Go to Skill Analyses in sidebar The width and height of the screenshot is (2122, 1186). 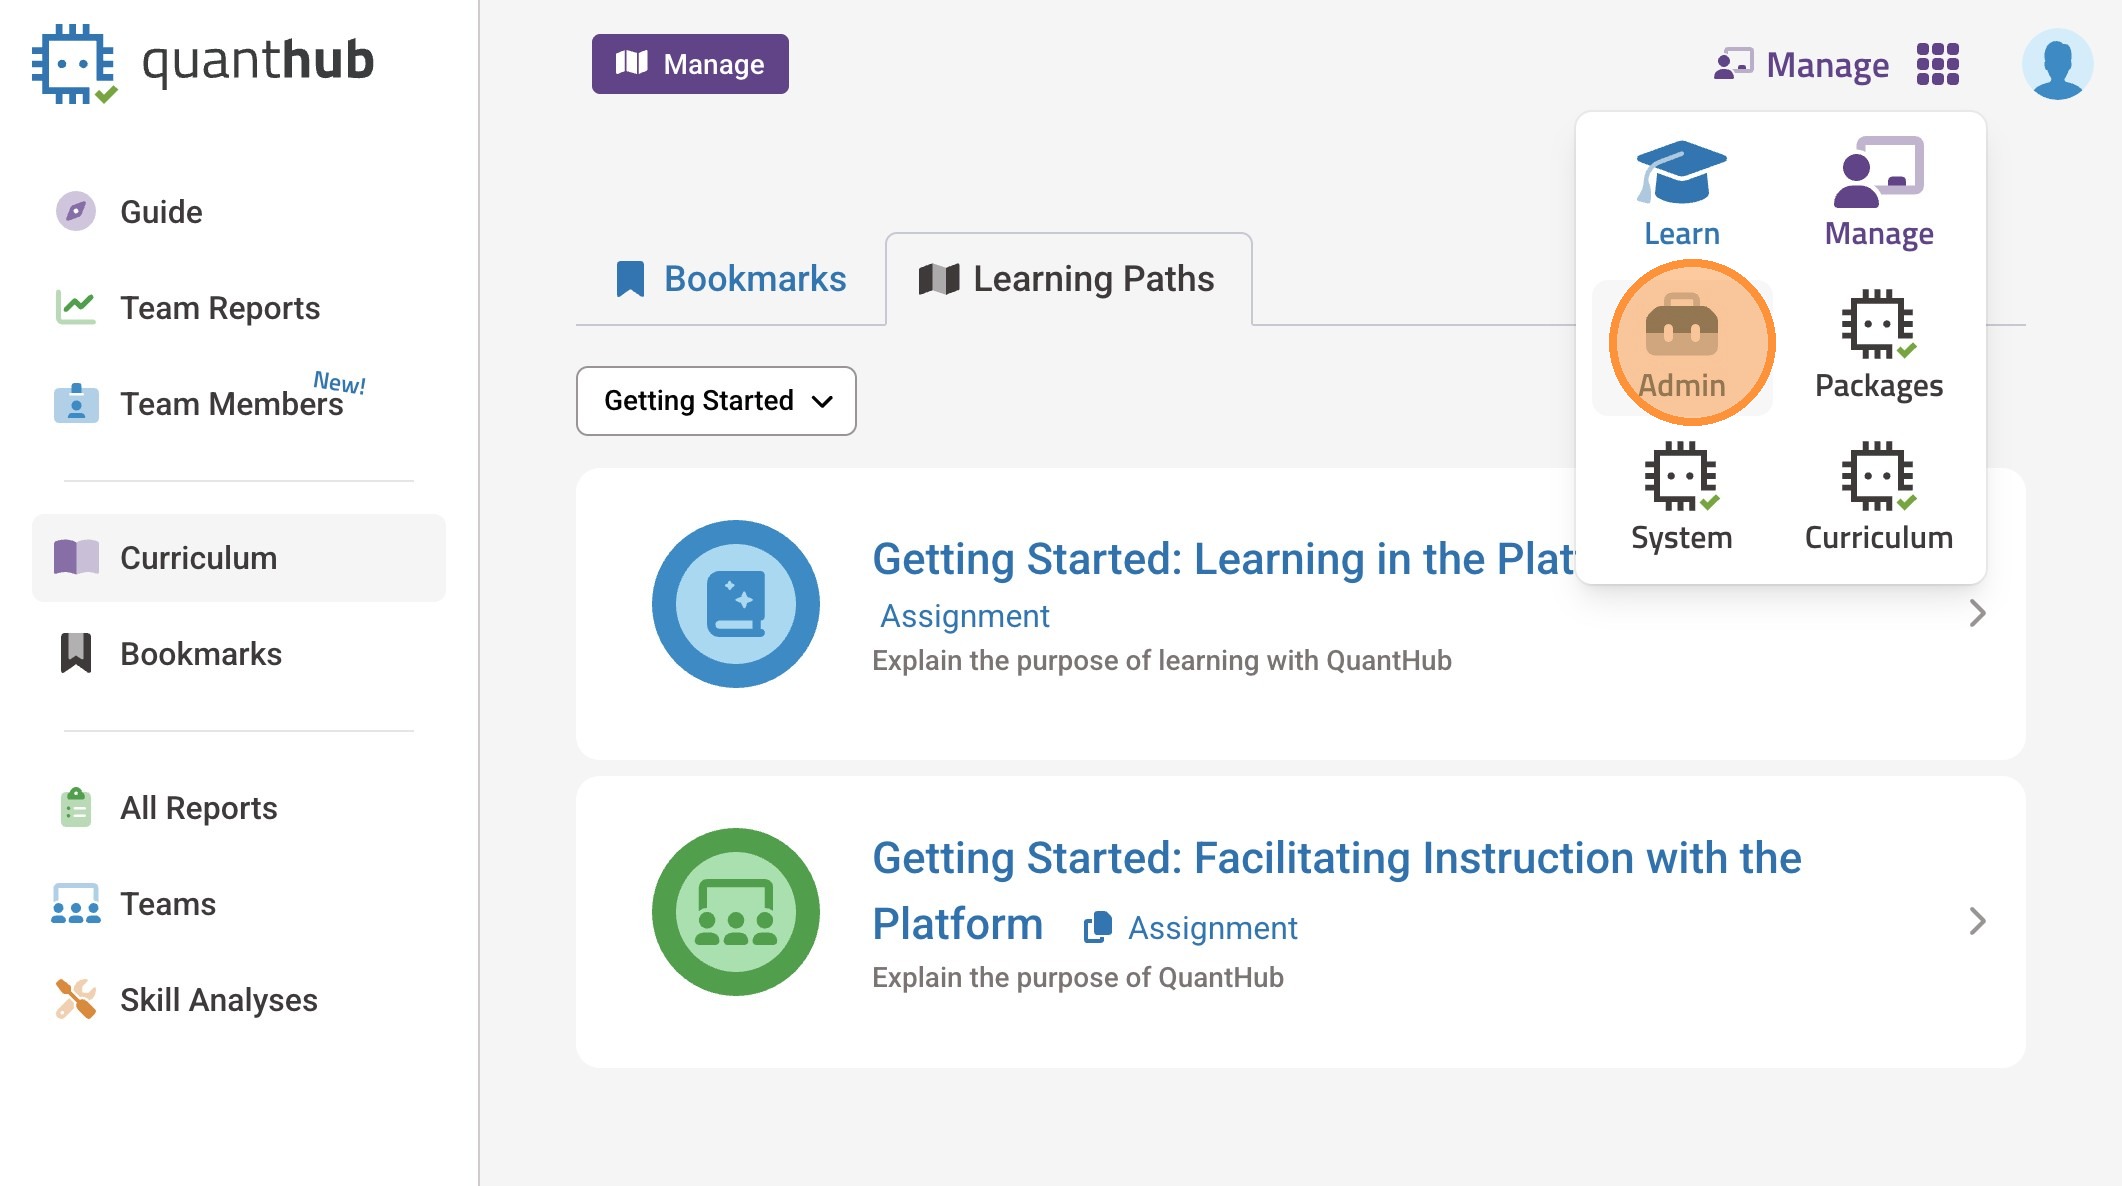point(218,1000)
